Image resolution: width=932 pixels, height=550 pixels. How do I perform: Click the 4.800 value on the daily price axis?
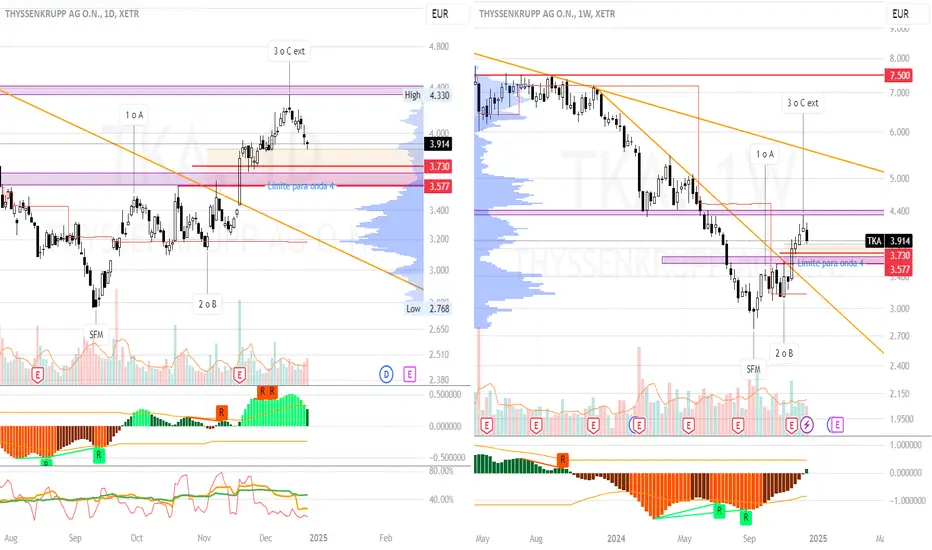(x=439, y=46)
